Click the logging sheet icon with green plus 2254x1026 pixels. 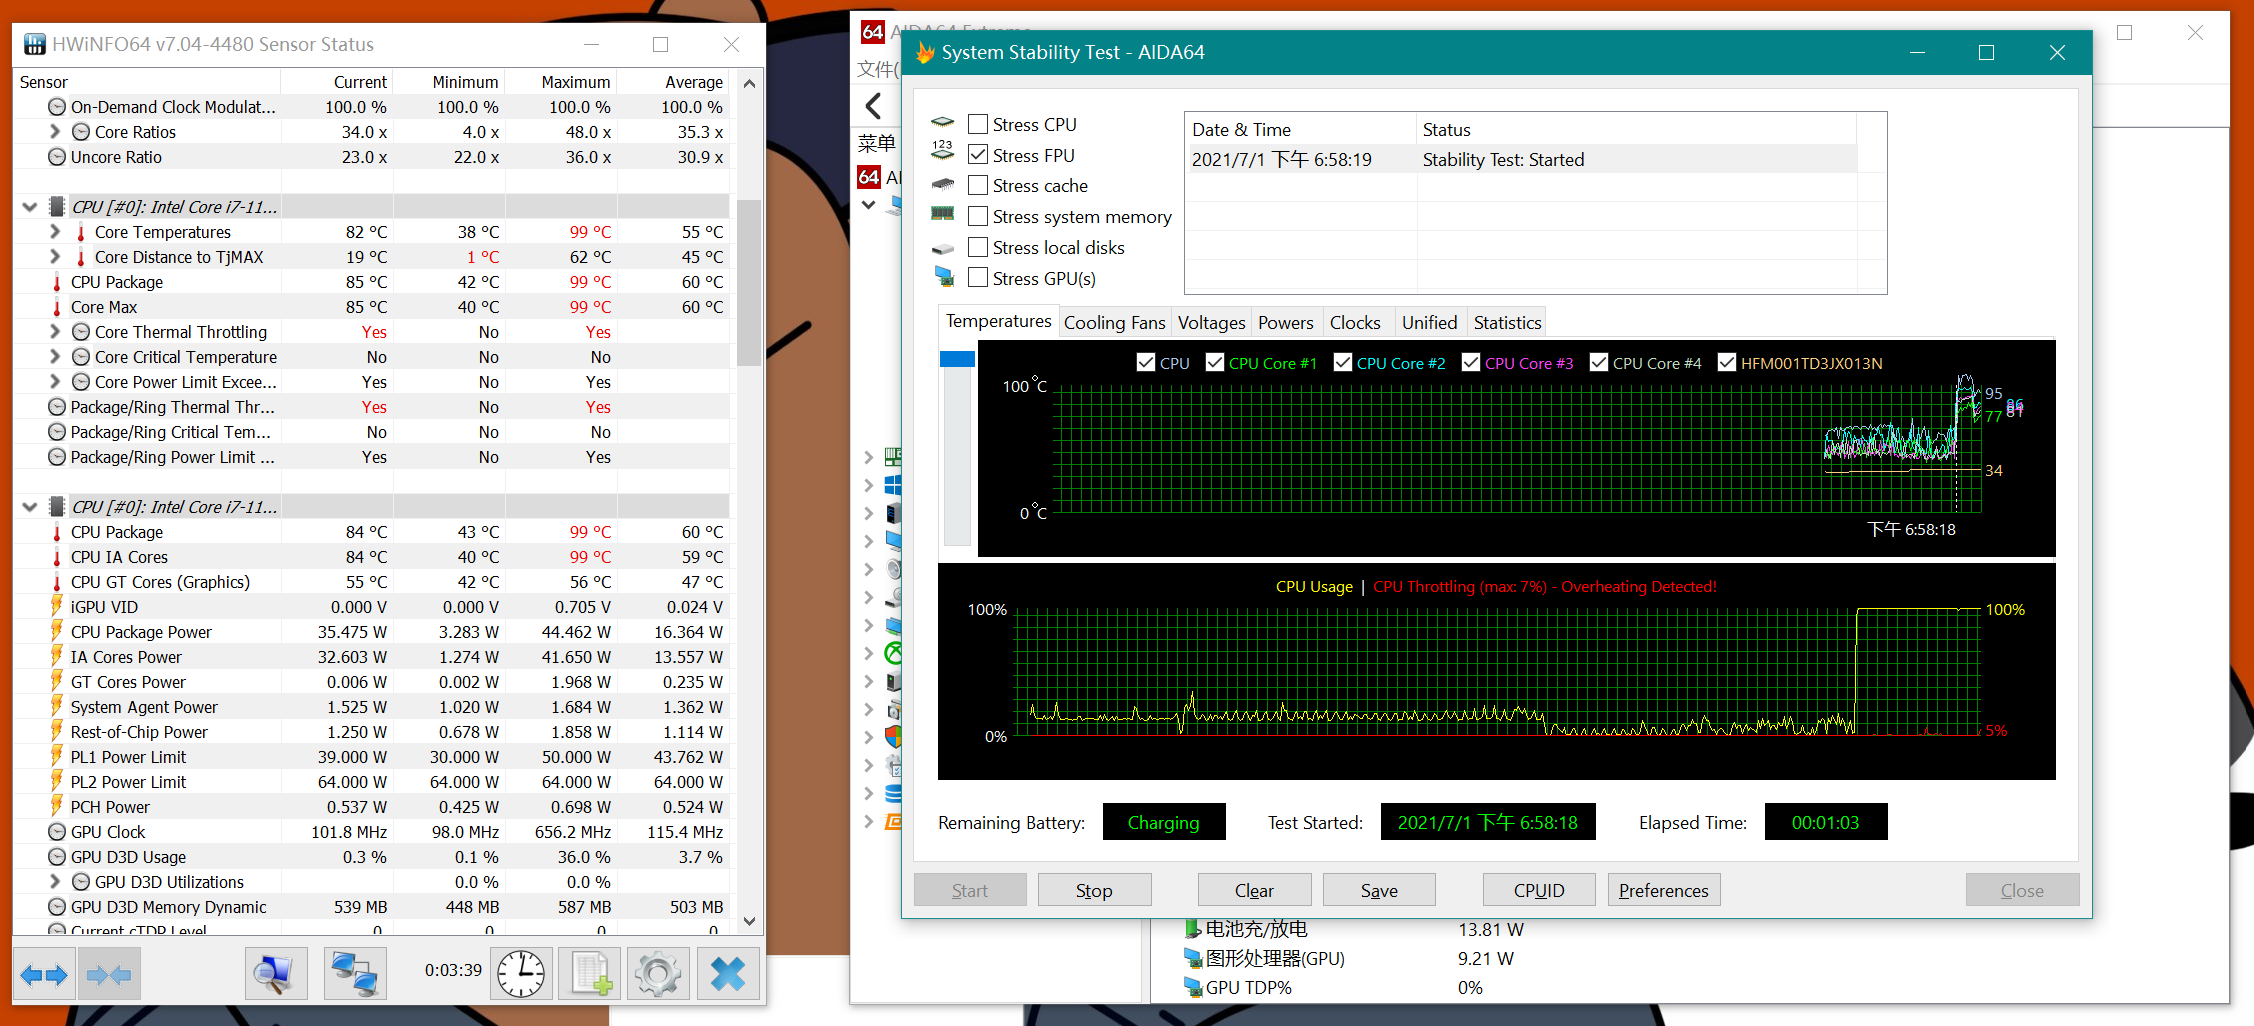(x=590, y=974)
